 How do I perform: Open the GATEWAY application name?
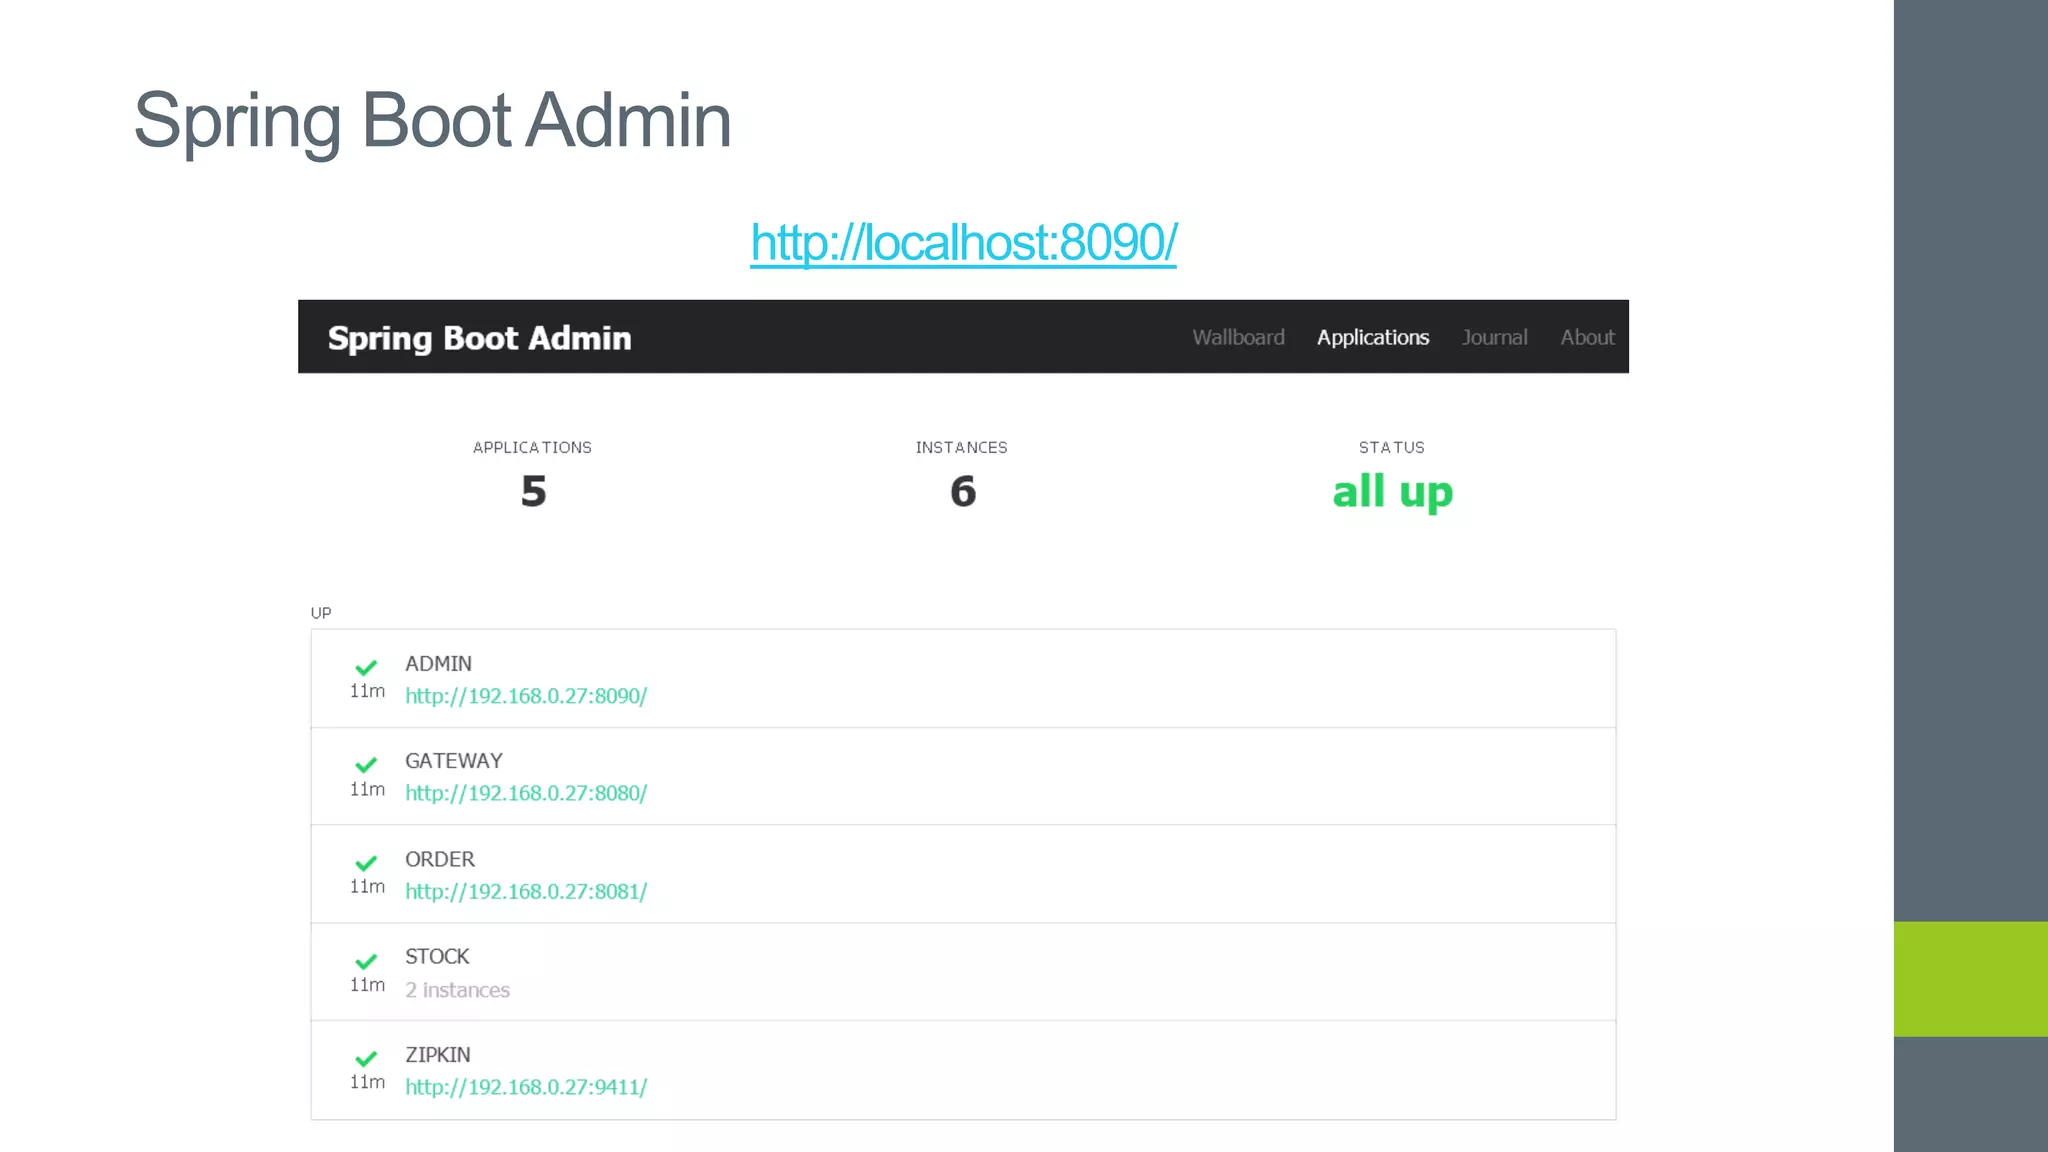(453, 761)
